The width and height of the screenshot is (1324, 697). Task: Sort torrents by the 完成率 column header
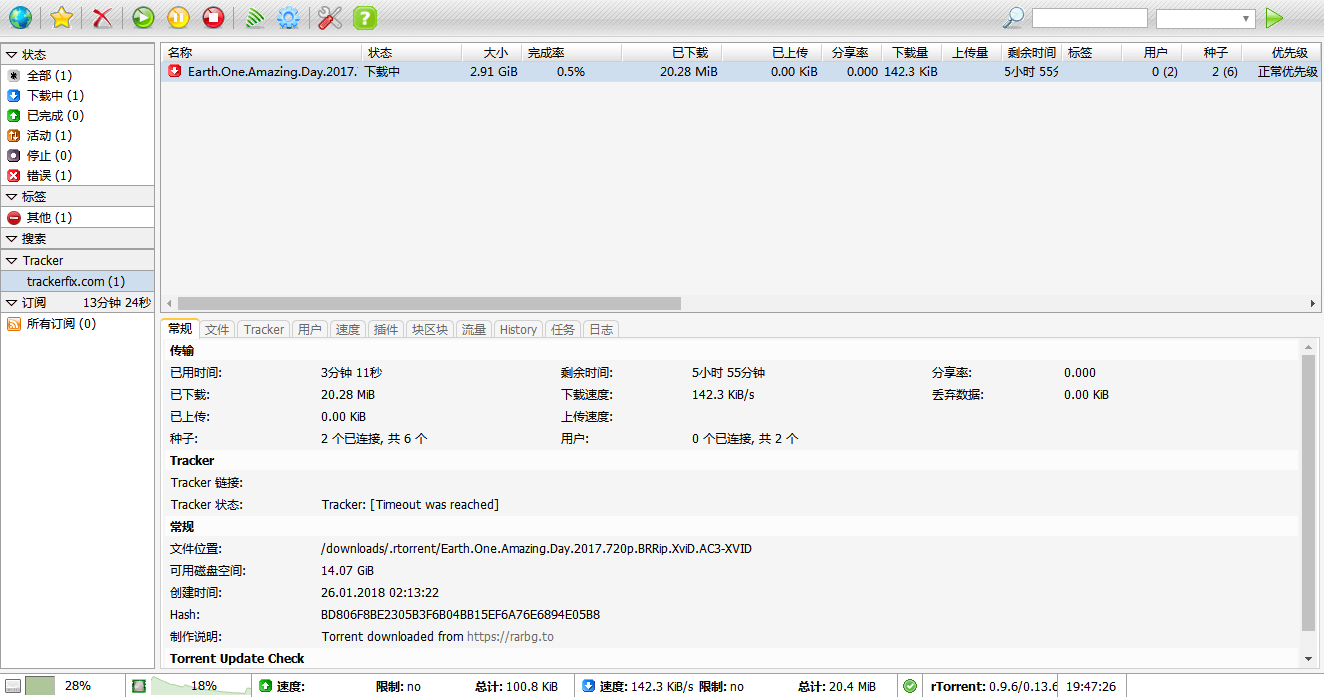coord(571,52)
